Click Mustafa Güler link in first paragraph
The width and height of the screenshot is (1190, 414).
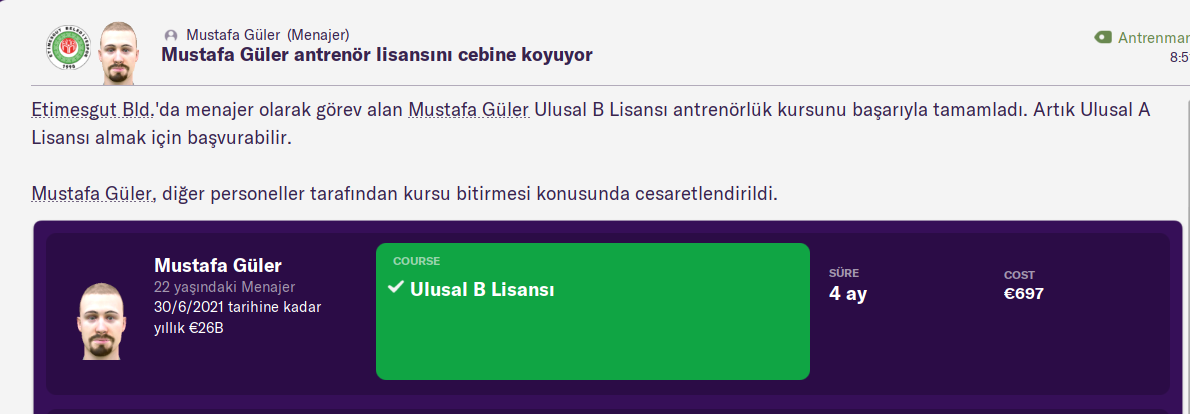pos(468,109)
